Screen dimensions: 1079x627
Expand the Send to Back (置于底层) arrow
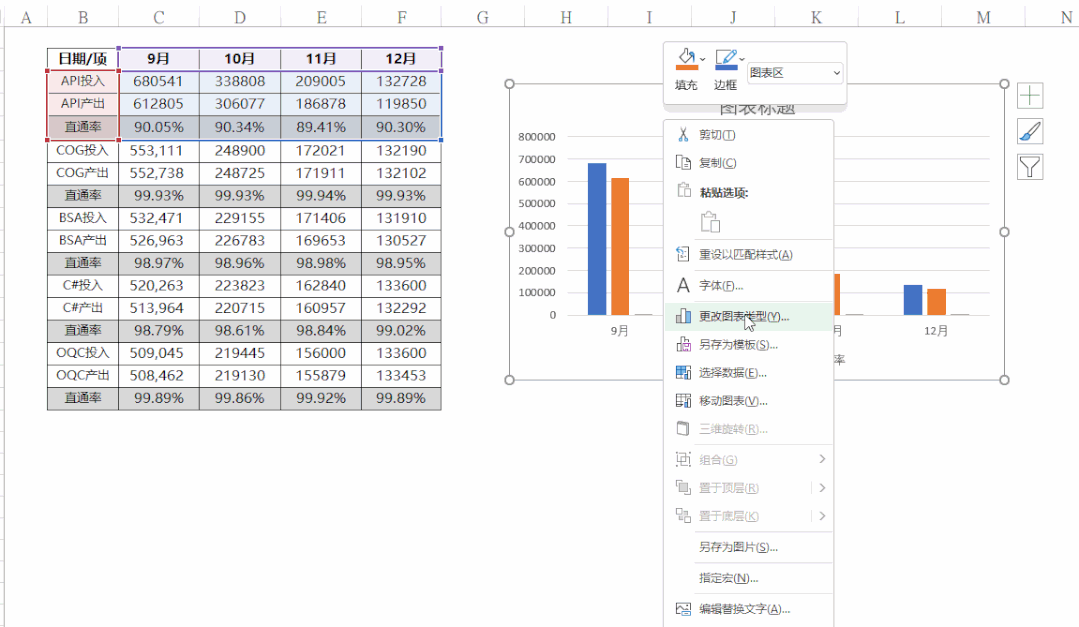click(x=822, y=516)
